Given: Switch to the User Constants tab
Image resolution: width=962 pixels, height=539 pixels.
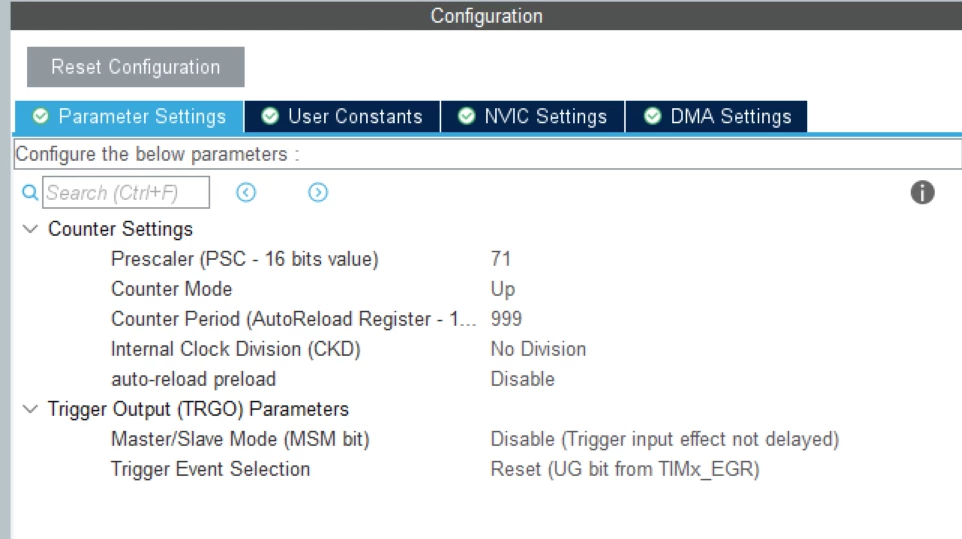Looking at the screenshot, I should coord(342,117).
